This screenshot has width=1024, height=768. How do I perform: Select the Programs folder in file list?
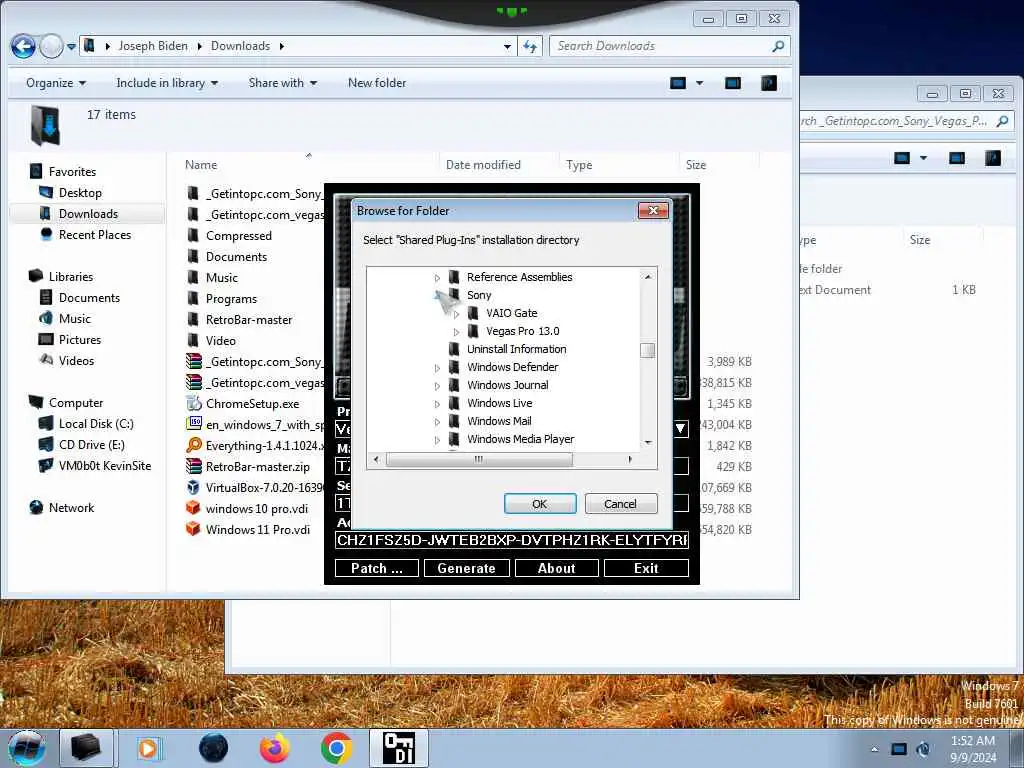pos(231,298)
